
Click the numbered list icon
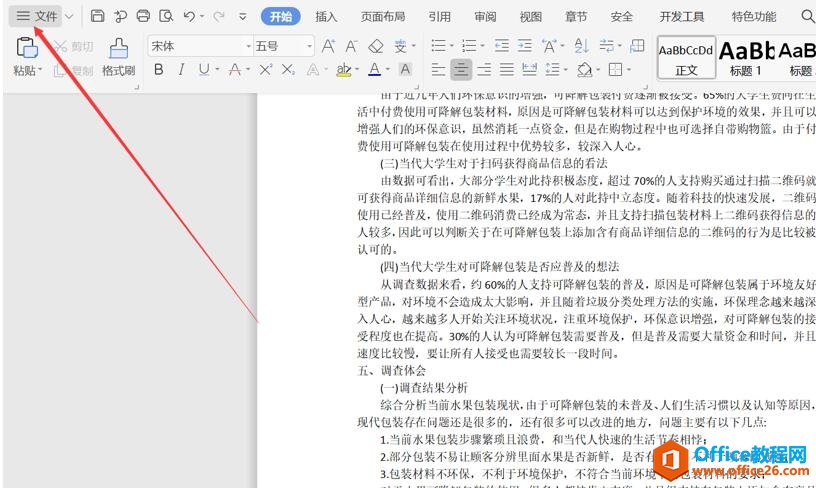[x=469, y=46]
